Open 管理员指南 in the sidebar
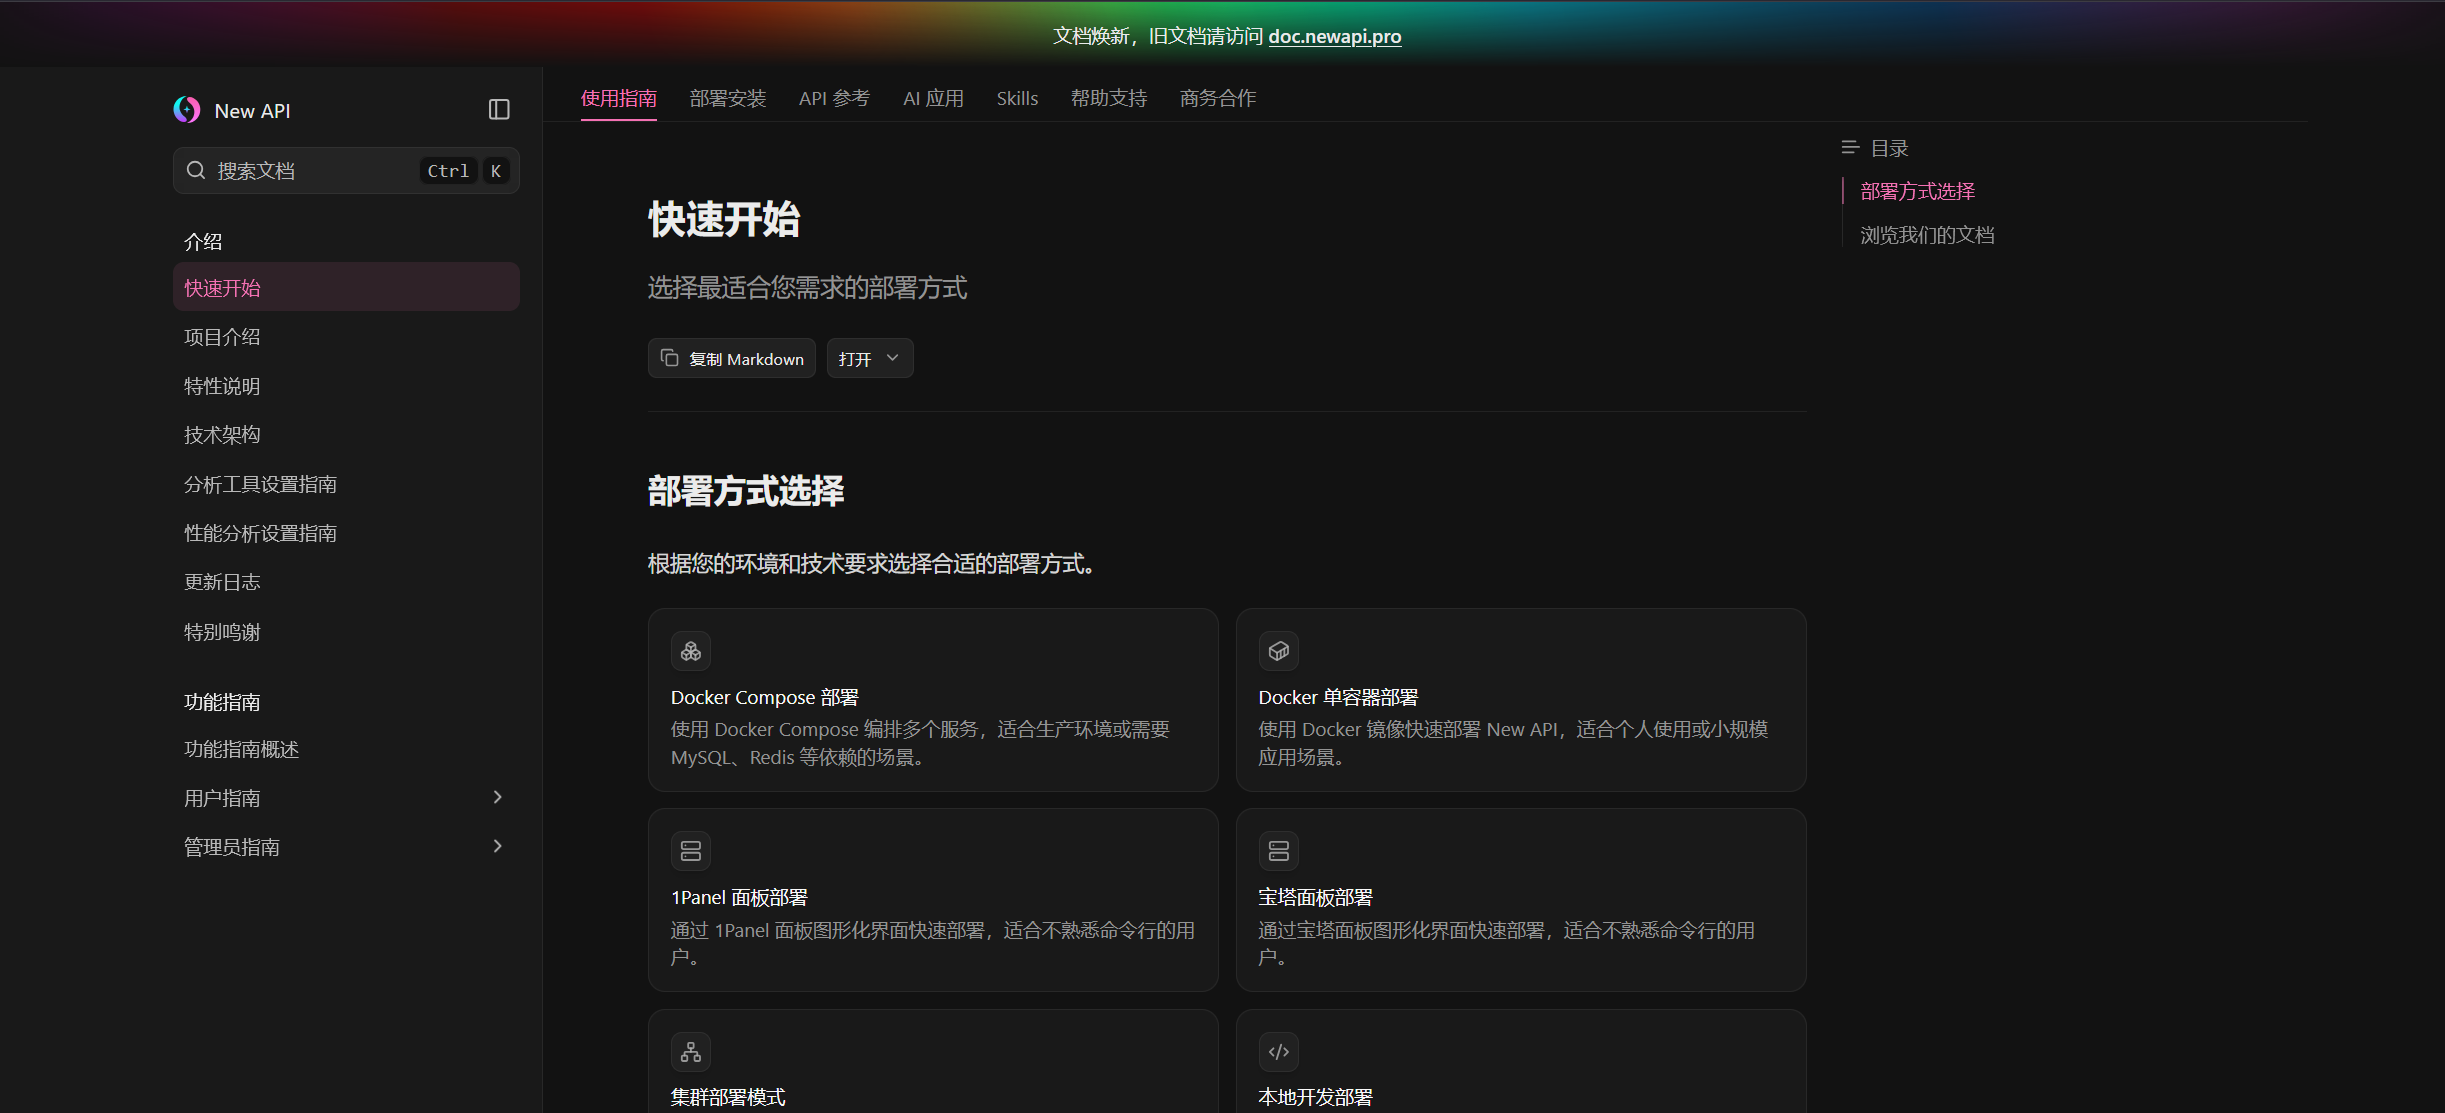 click(346, 847)
